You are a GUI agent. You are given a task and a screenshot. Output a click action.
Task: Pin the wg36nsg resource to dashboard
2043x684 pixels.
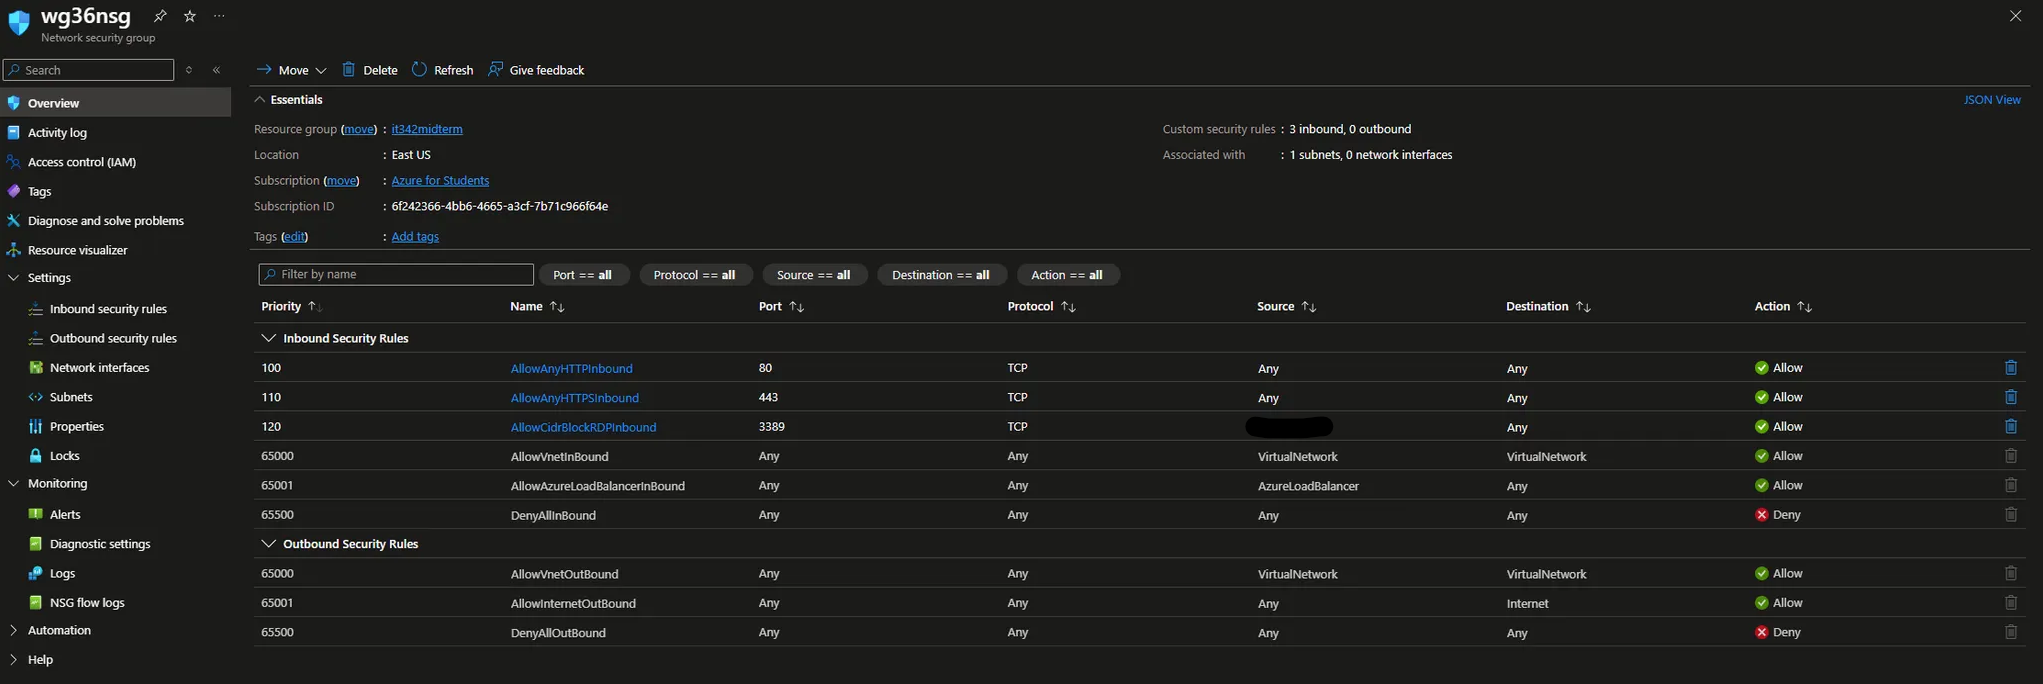coord(160,16)
